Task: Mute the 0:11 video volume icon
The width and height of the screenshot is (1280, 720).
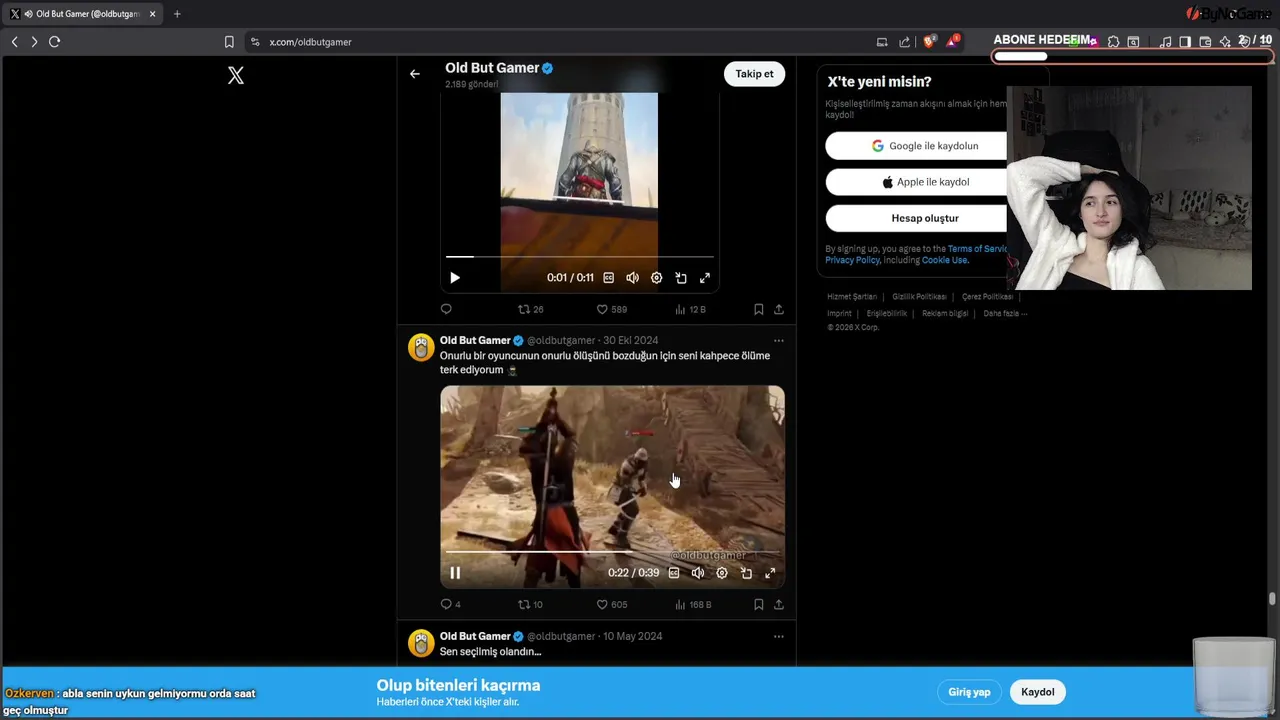Action: pos(632,278)
